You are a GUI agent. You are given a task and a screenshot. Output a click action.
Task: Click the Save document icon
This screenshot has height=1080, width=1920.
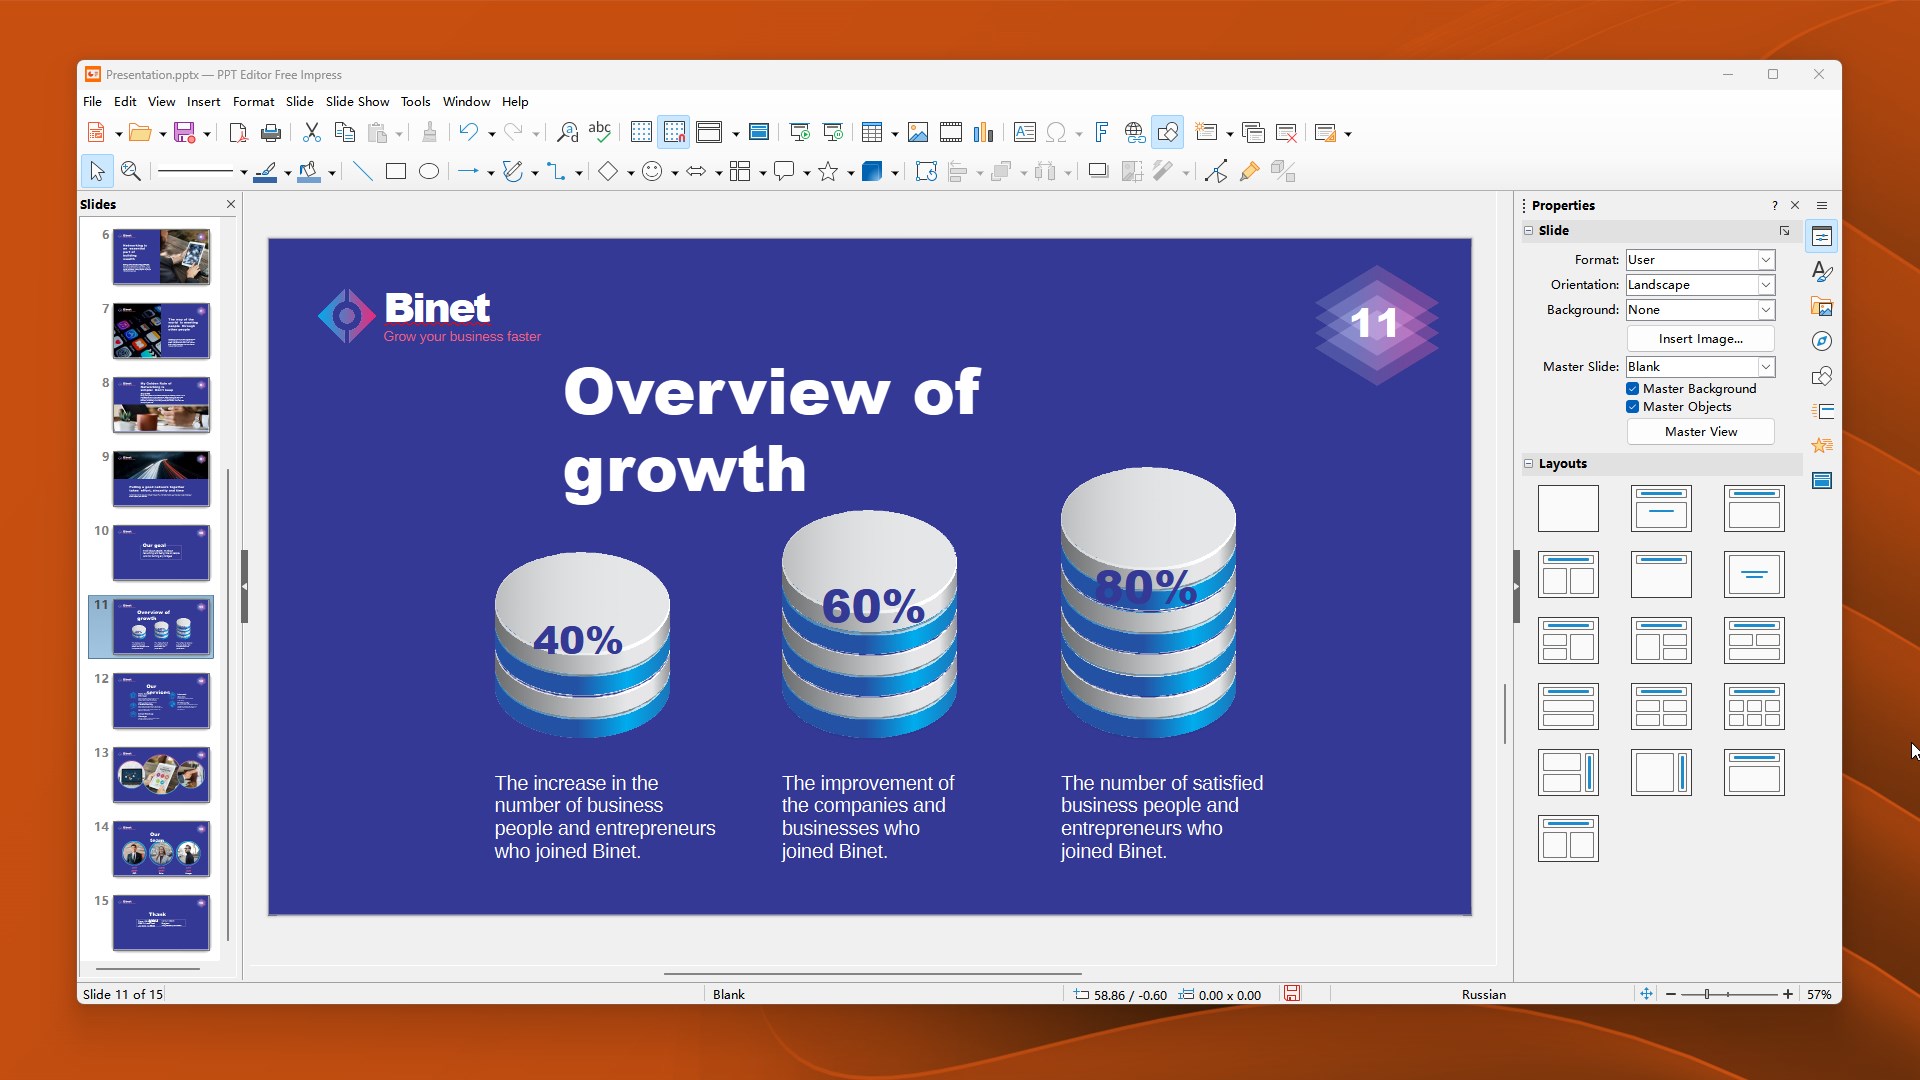pyautogui.click(x=184, y=133)
